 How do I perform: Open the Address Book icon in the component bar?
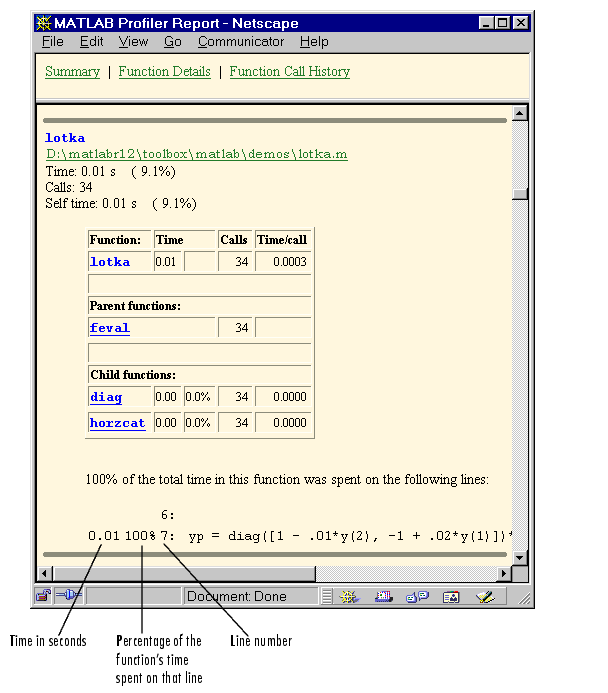(x=451, y=597)
